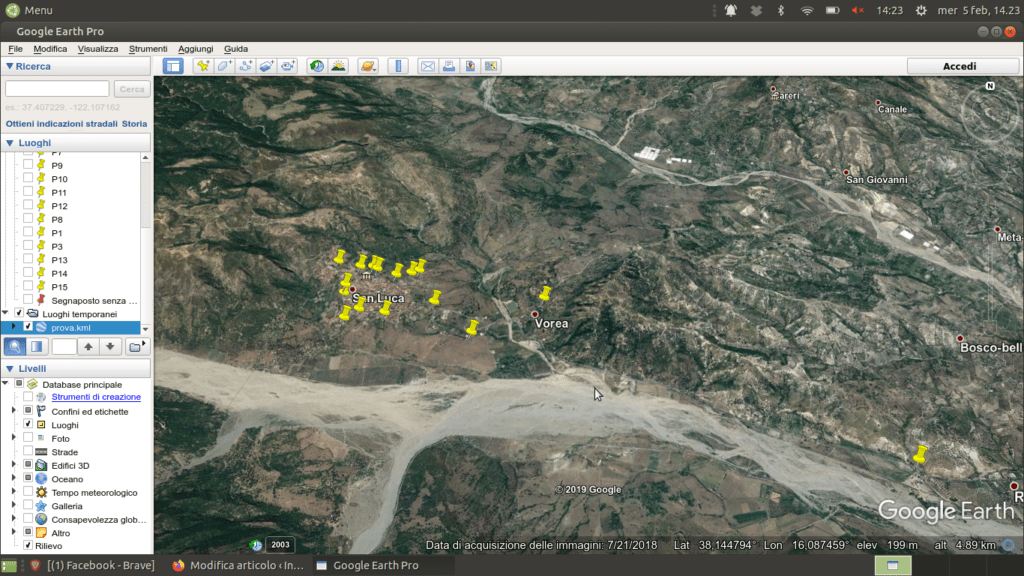Collapse the Ricerca panel
This screenshot has height=576, width=1024.
tap(10, 66)
